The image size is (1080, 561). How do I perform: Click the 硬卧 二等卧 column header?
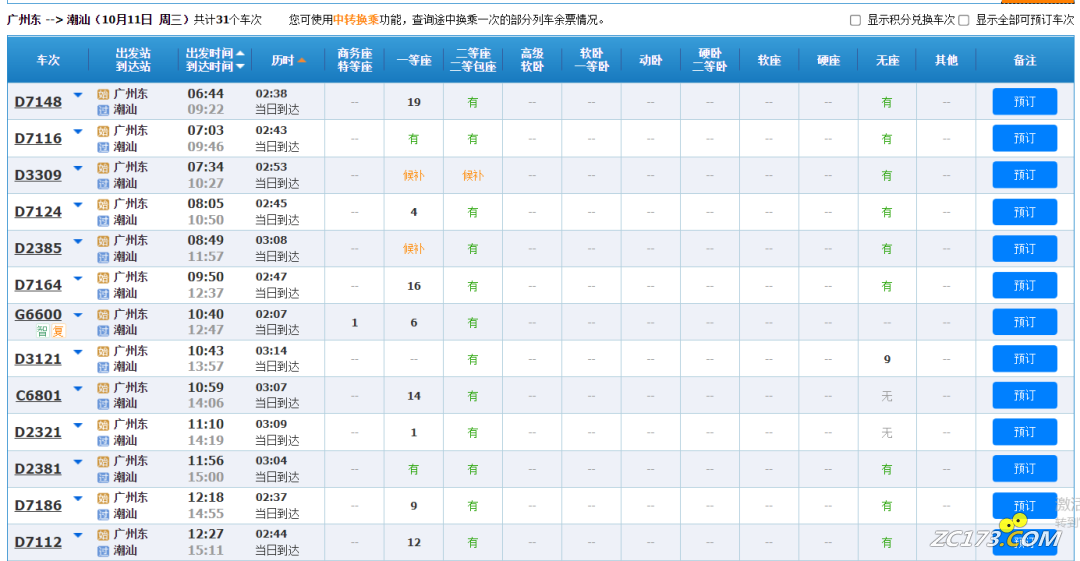(709, 60)
